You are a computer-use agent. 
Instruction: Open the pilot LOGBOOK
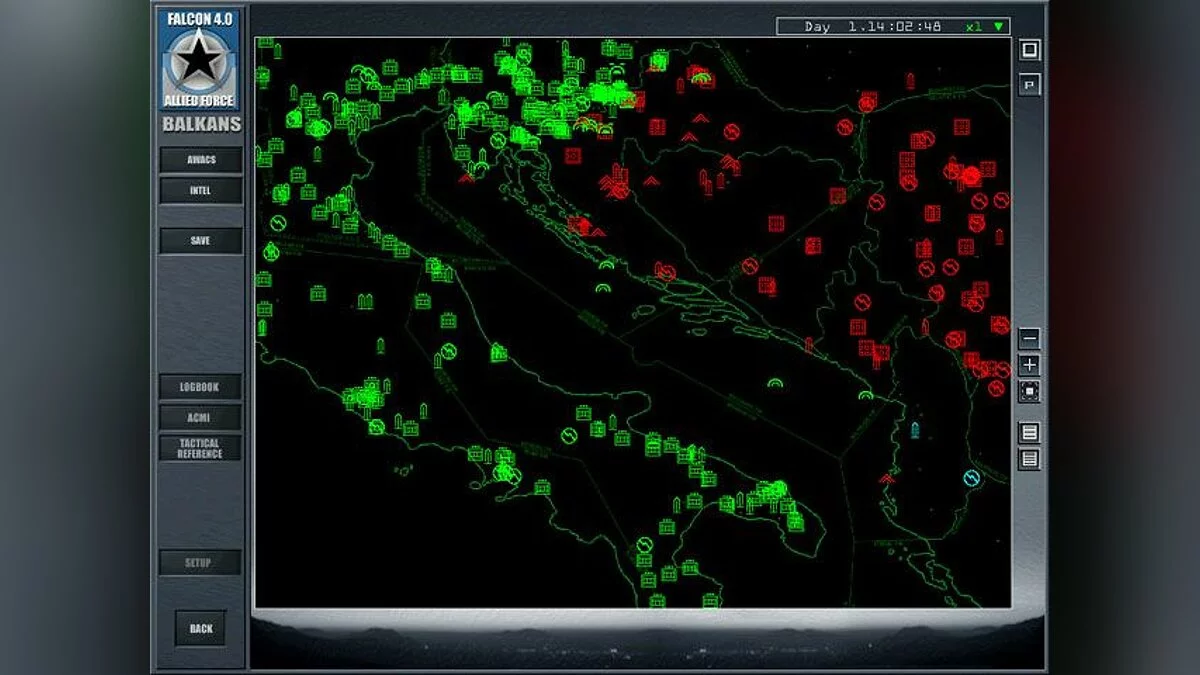pos(200,387)
